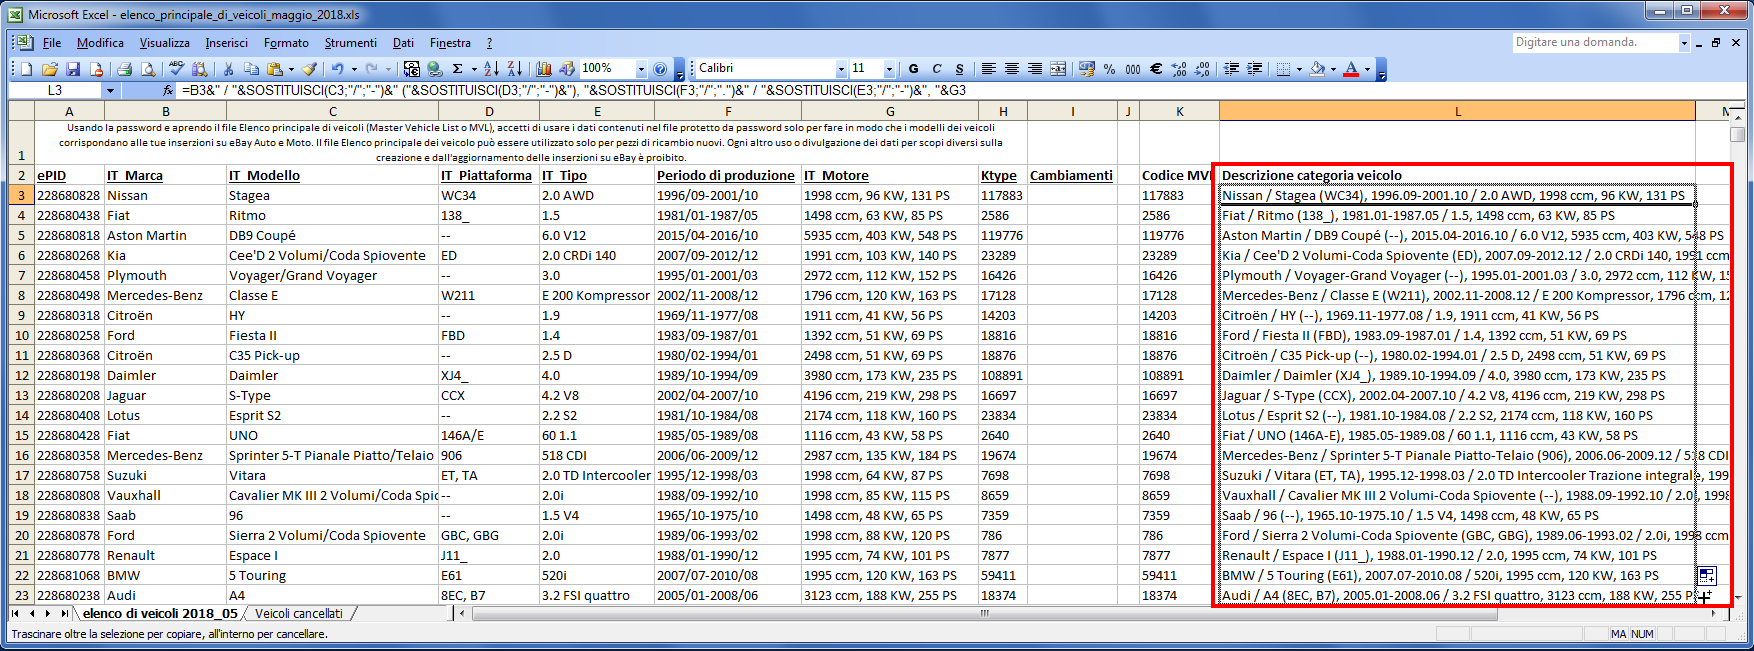This screenshot has width=1754, height=651.
Task: Click the AutoSum sigma icon
Action: tap(458, 69)
